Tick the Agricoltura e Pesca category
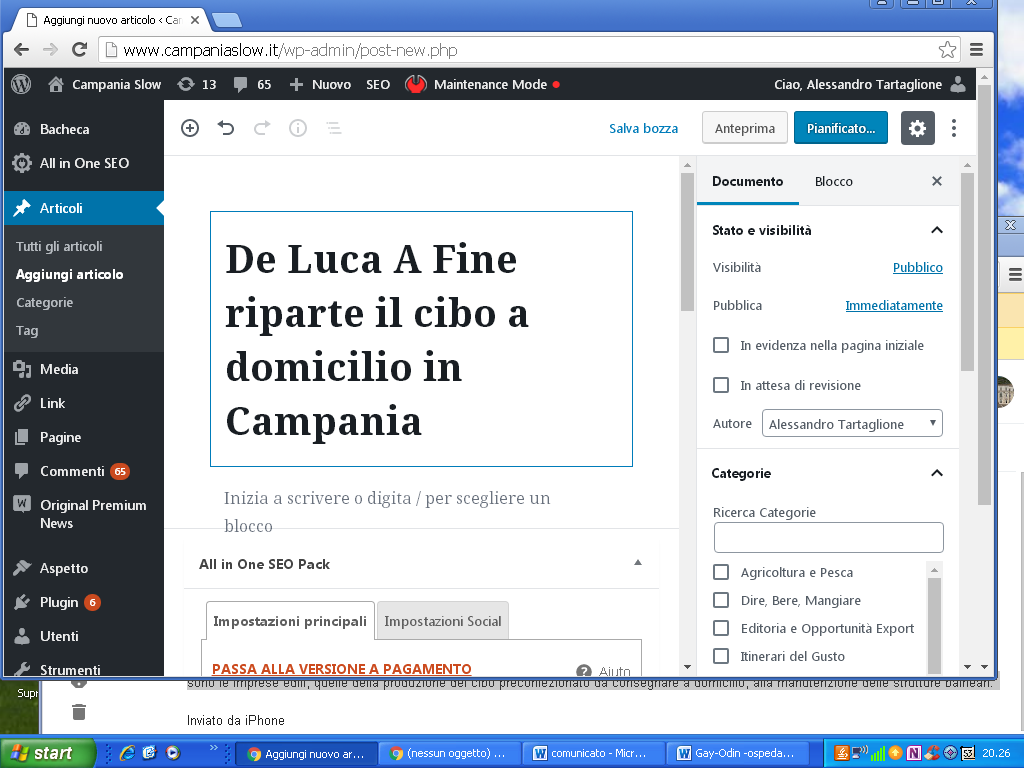 coord(721,572)
